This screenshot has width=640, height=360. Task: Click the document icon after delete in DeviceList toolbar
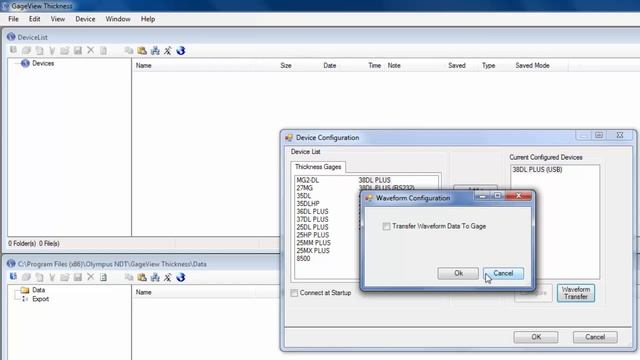pyautogui.click(x=103, y=50)
